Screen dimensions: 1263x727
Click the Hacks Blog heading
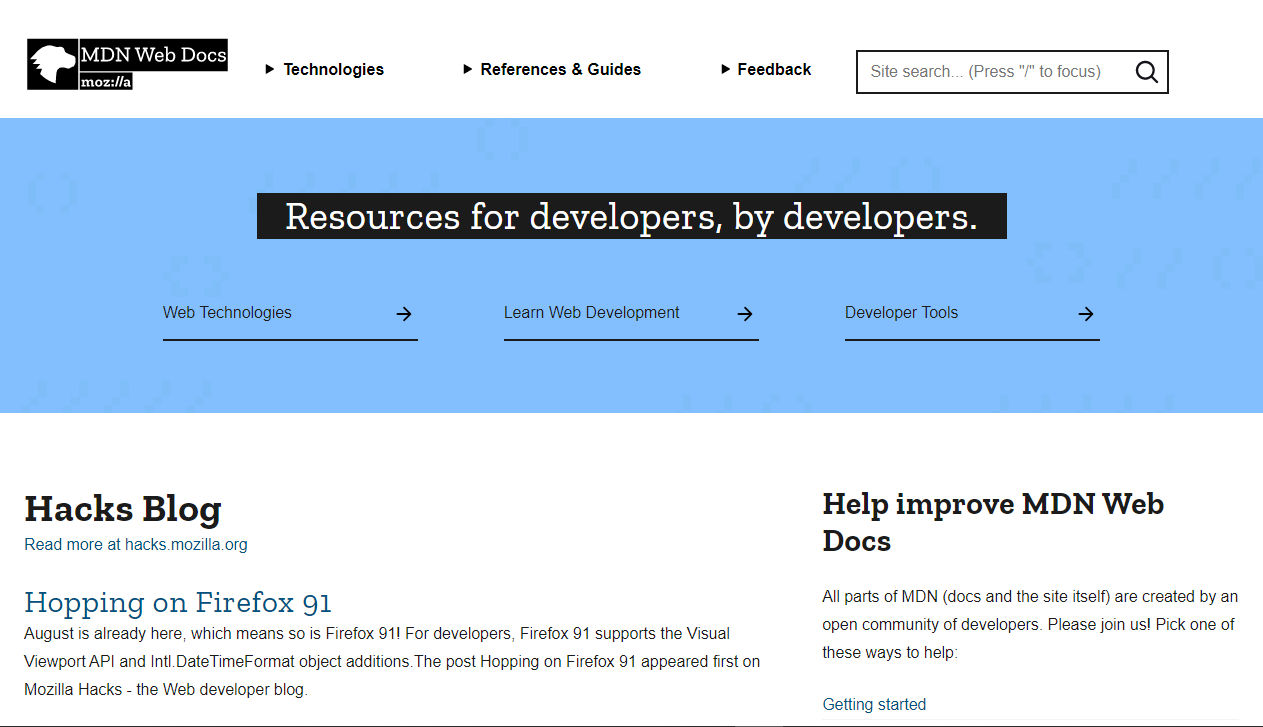(123, 509)
